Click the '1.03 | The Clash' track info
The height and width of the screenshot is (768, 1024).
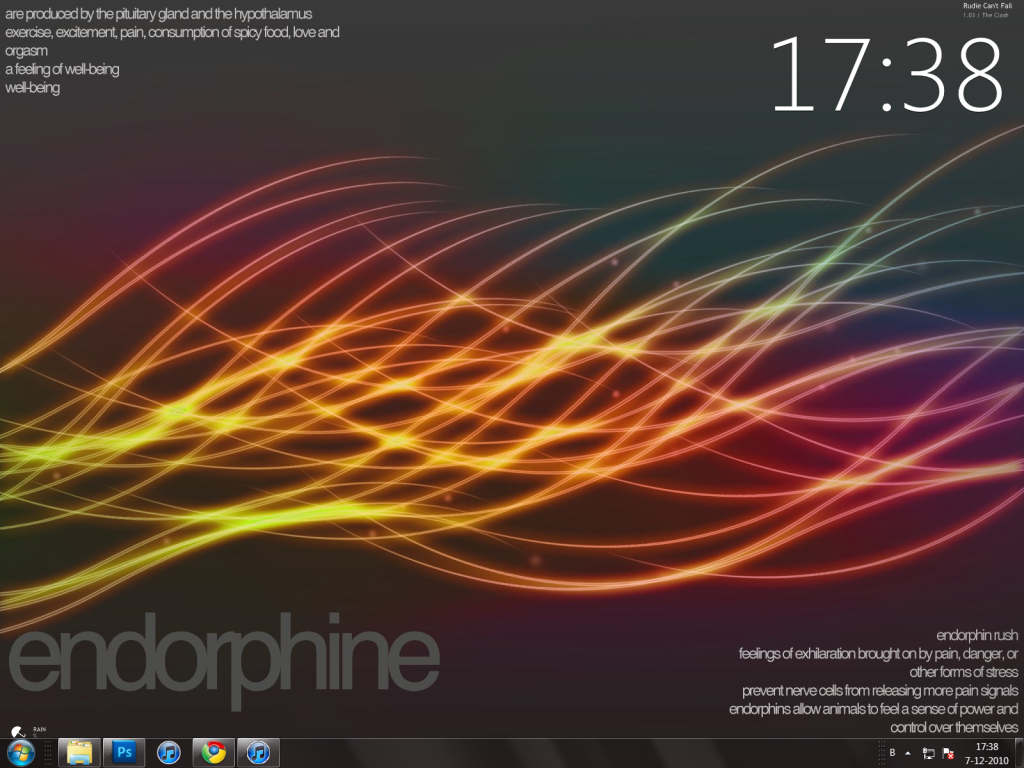coord(985,15)
